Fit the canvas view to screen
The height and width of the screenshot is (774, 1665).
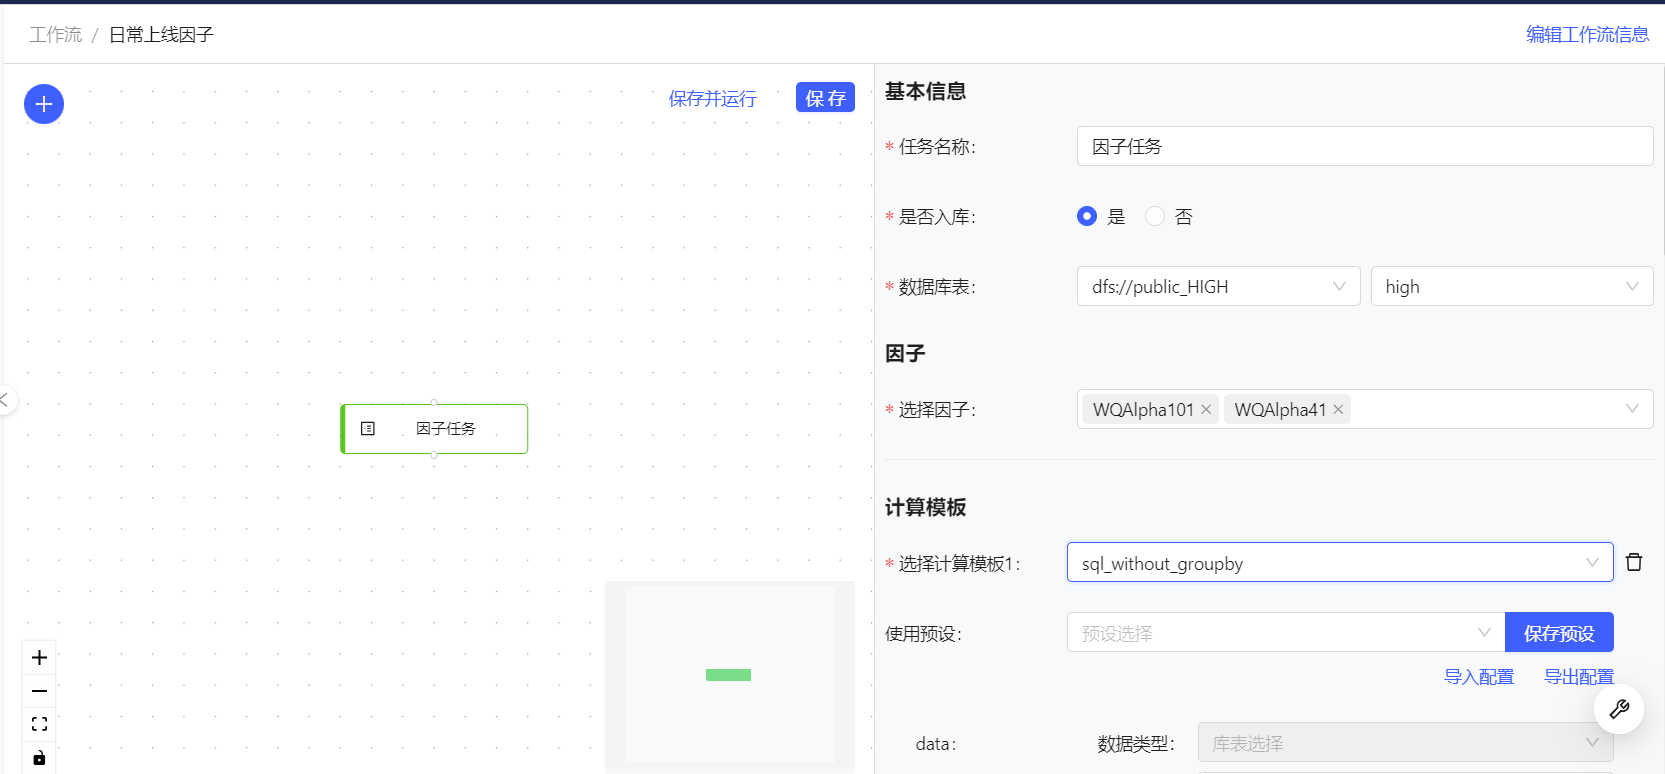[39, 724]
